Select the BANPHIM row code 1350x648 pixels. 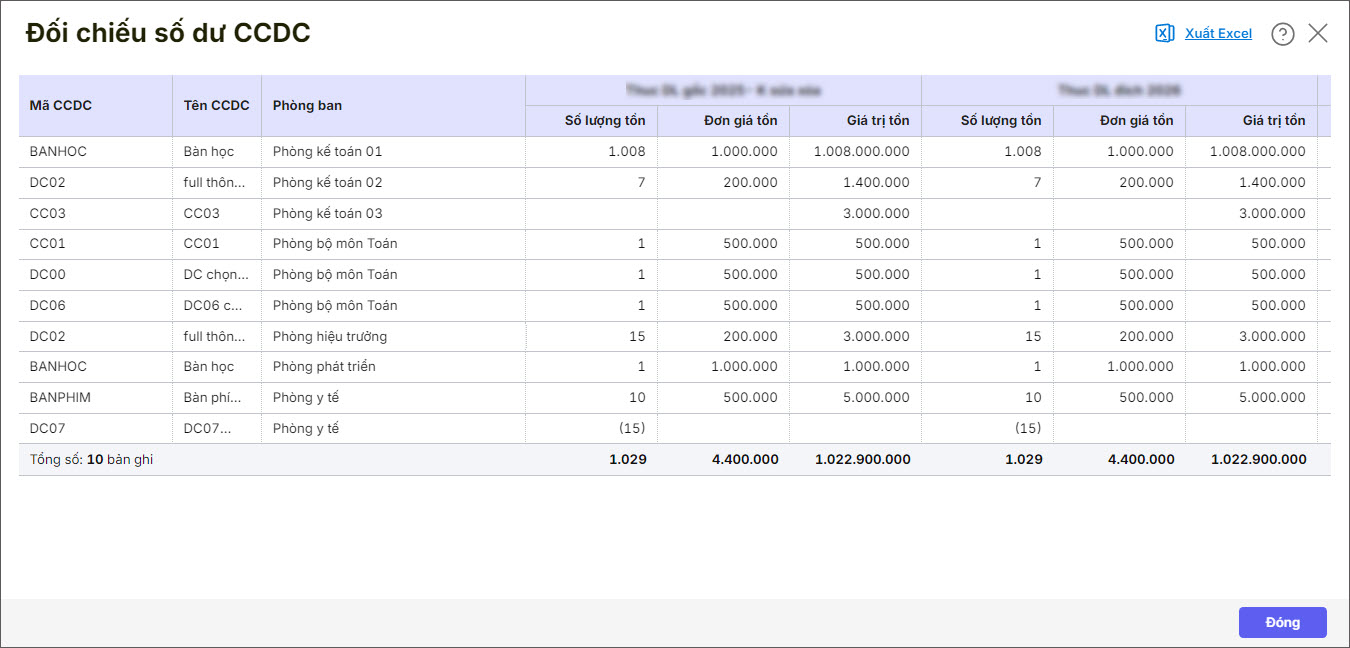click(60, 397)
